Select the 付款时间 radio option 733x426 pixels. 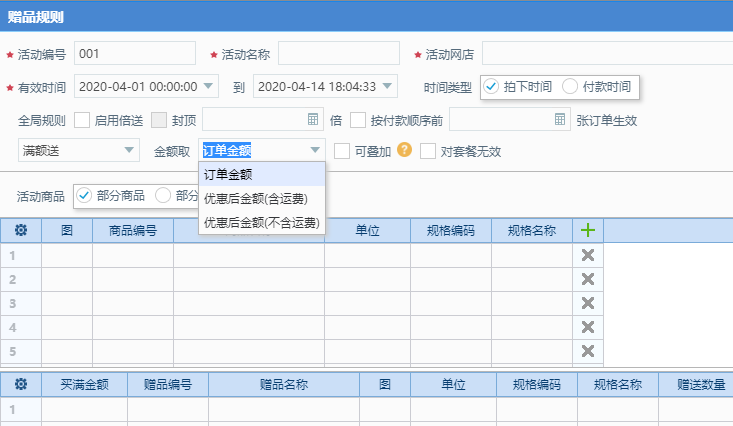[x=570, y=87]
